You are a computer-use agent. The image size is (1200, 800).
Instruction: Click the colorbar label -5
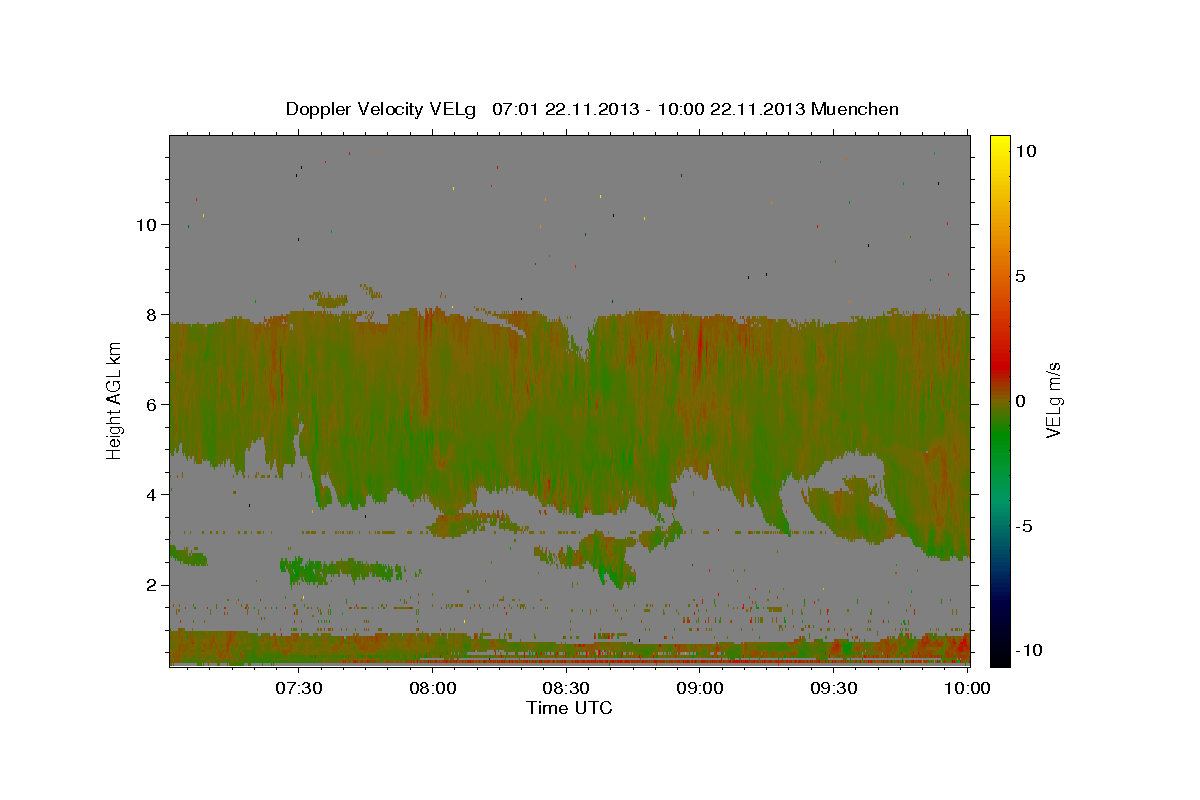point(1023,526)
